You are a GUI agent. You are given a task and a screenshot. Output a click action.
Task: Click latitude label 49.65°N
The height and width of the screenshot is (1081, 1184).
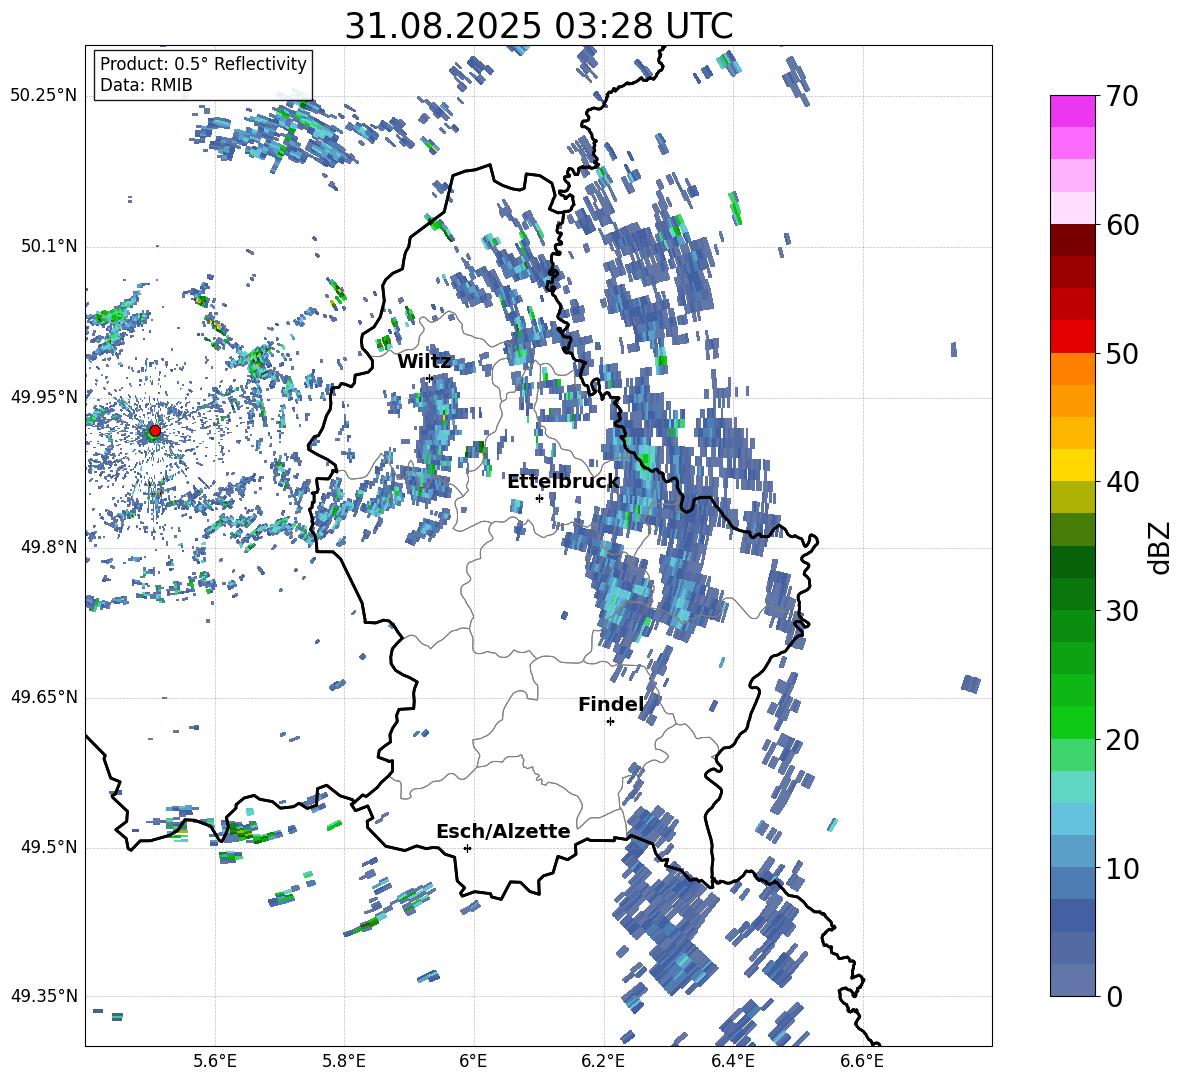click(44, 697)
